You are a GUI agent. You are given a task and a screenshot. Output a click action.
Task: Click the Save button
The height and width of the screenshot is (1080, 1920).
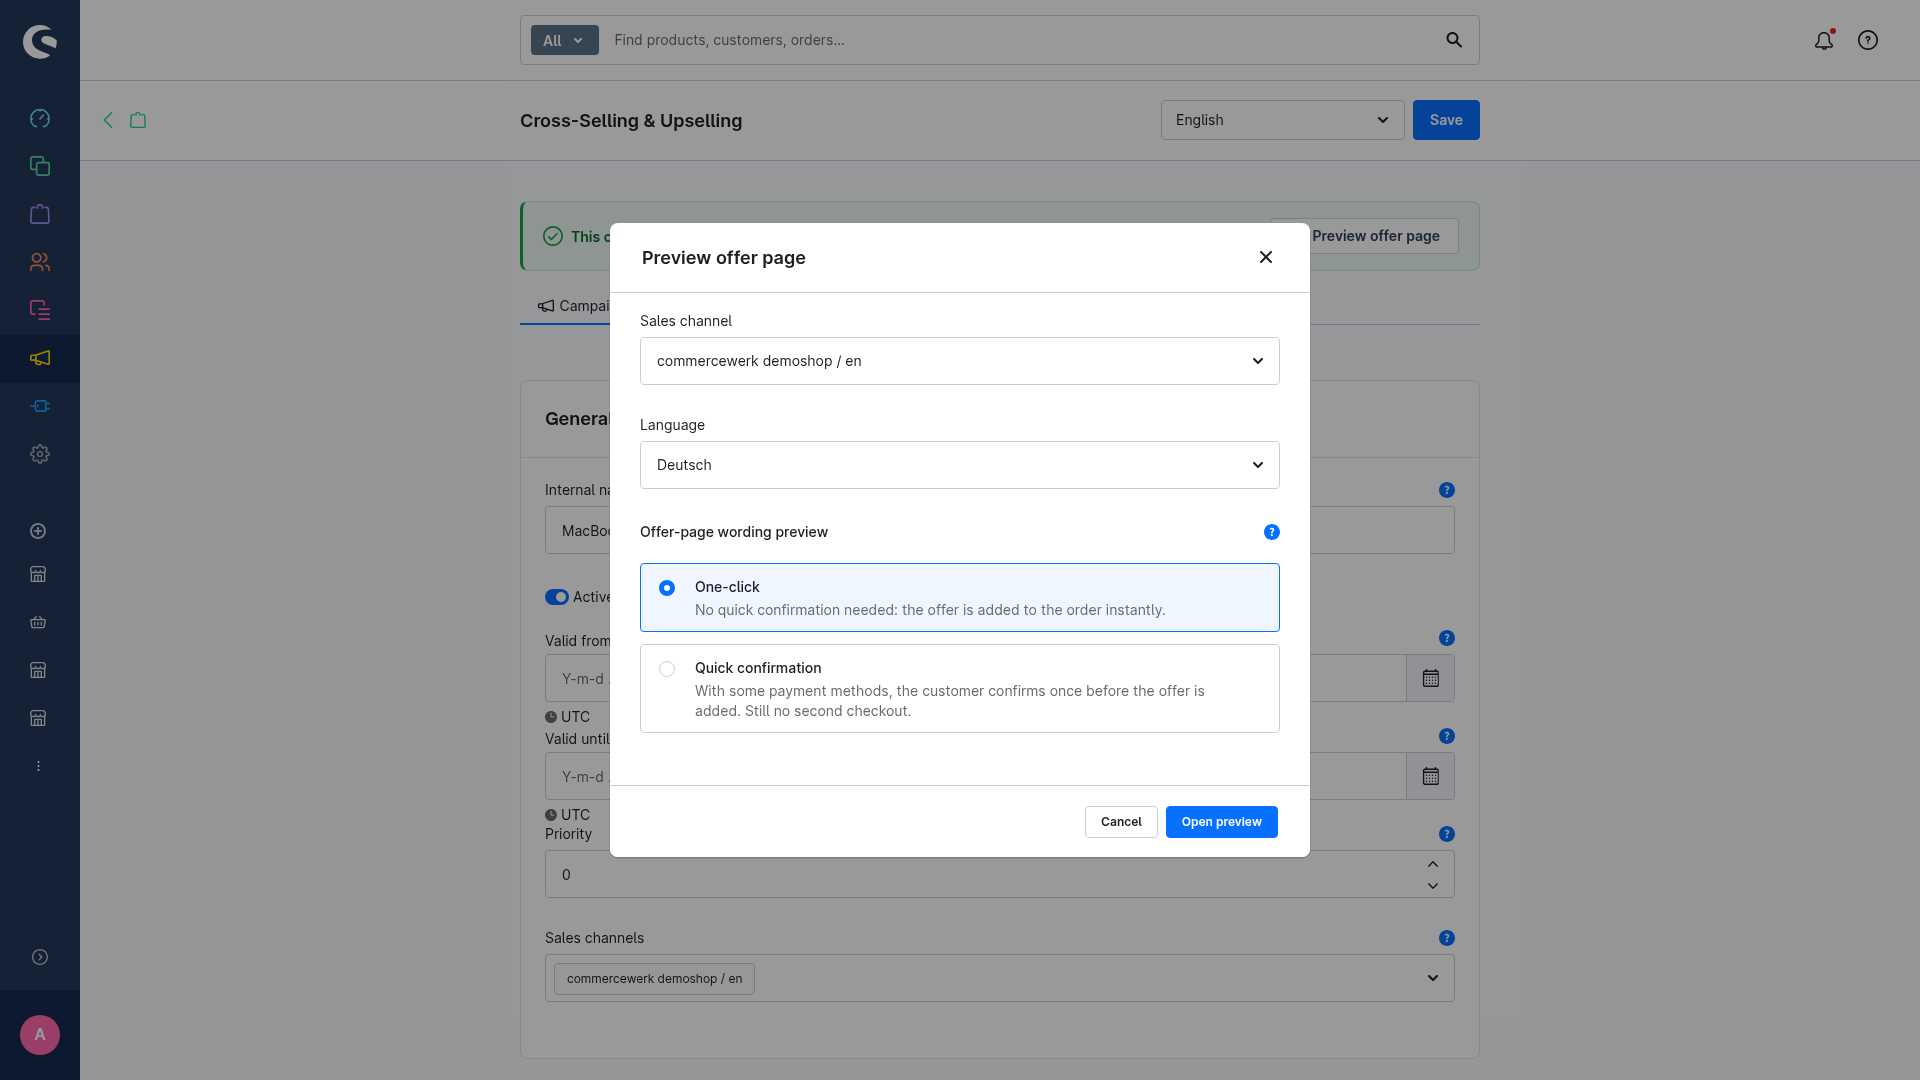tap(1446, 120)
